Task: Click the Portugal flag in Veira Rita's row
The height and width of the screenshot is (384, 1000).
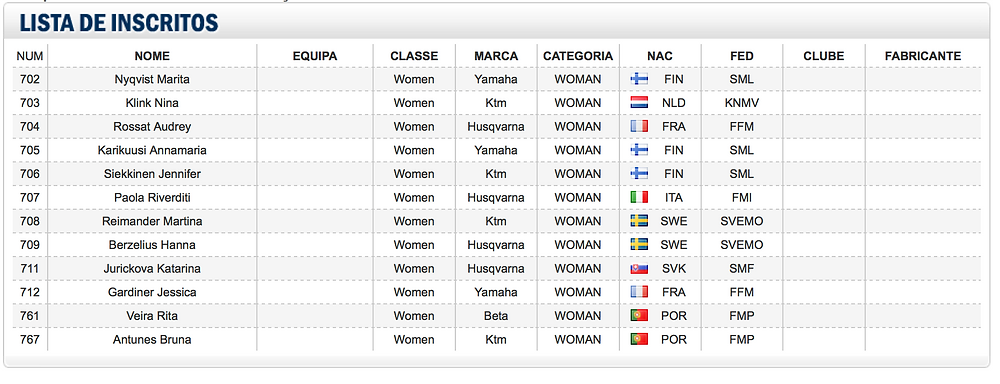Action: 639,316
